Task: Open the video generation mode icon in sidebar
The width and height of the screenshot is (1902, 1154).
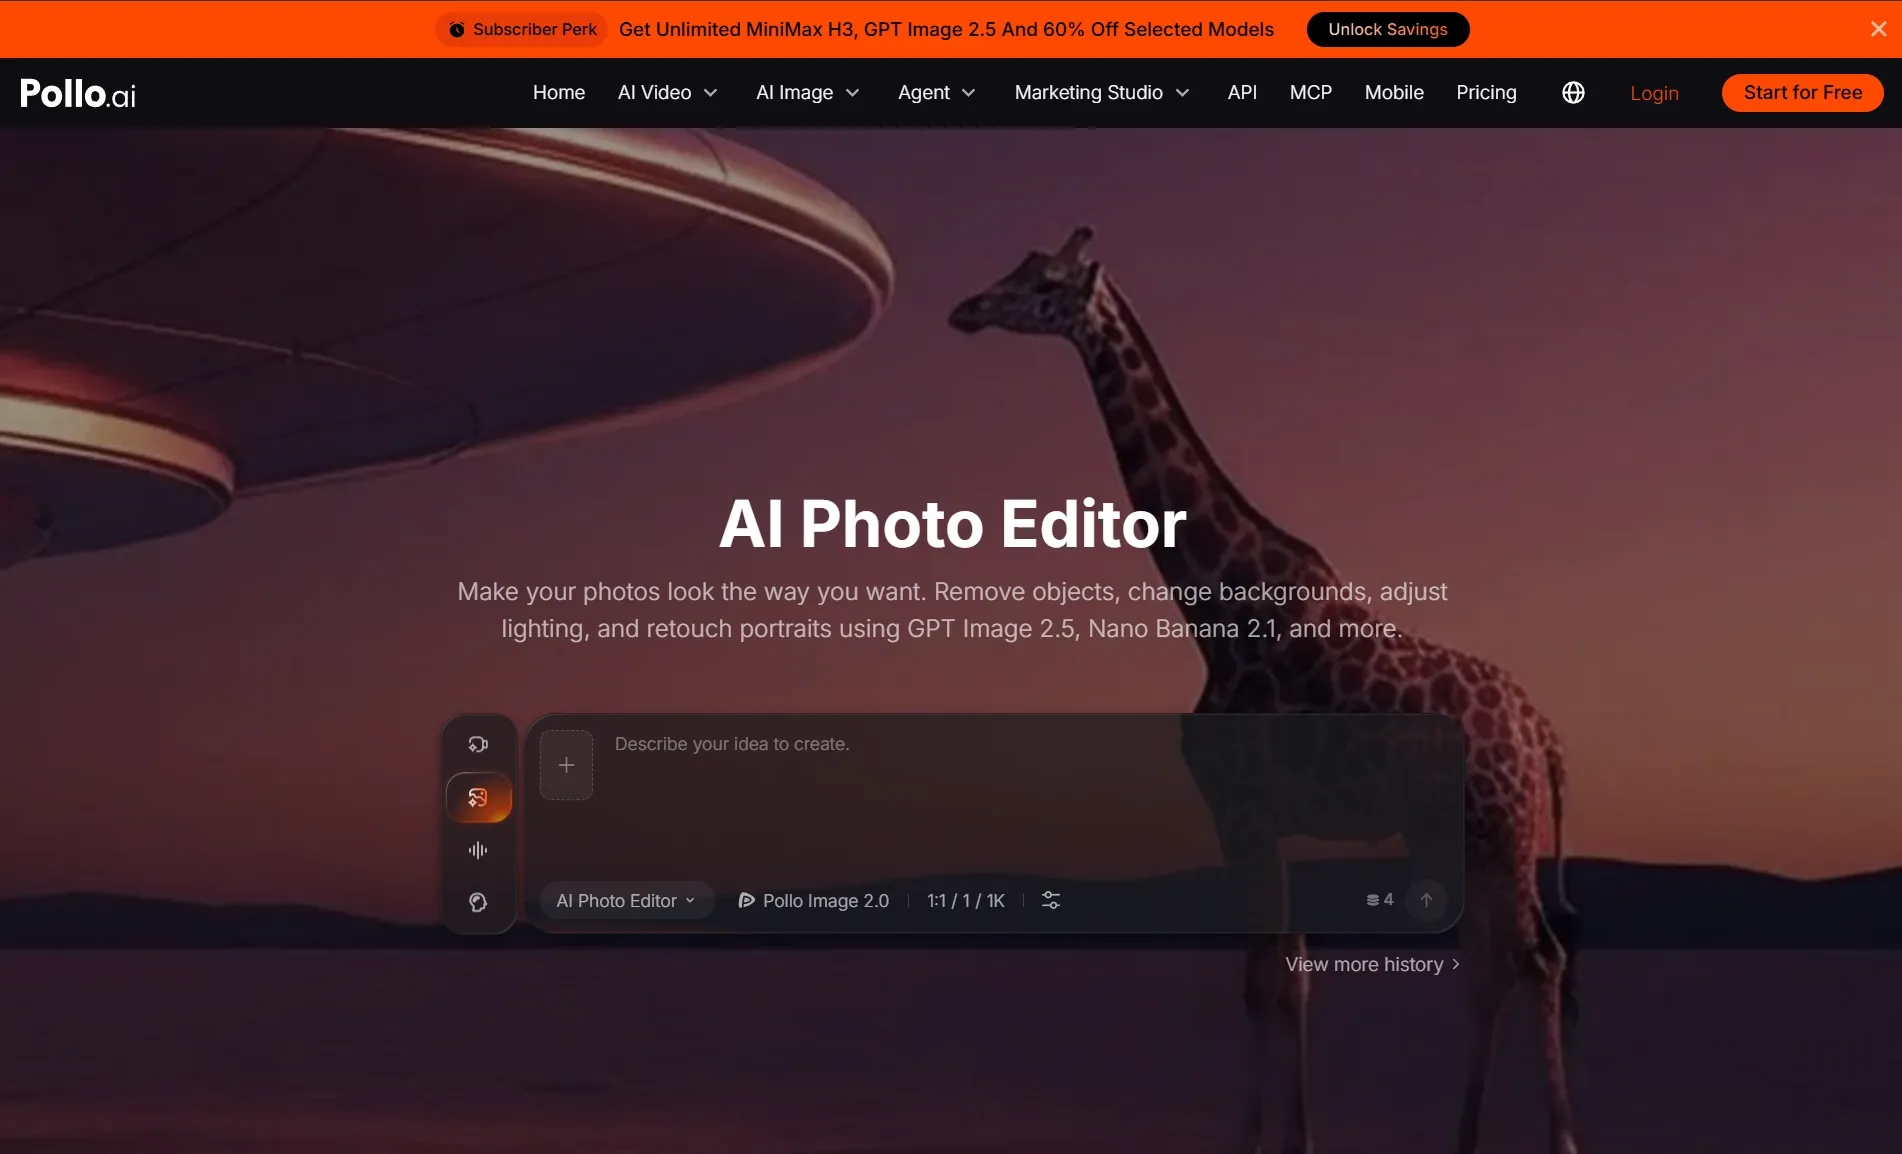Action: tap(478, 744)
